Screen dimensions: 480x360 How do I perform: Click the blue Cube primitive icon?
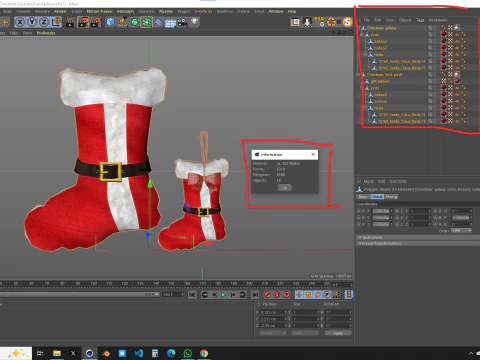110,22
